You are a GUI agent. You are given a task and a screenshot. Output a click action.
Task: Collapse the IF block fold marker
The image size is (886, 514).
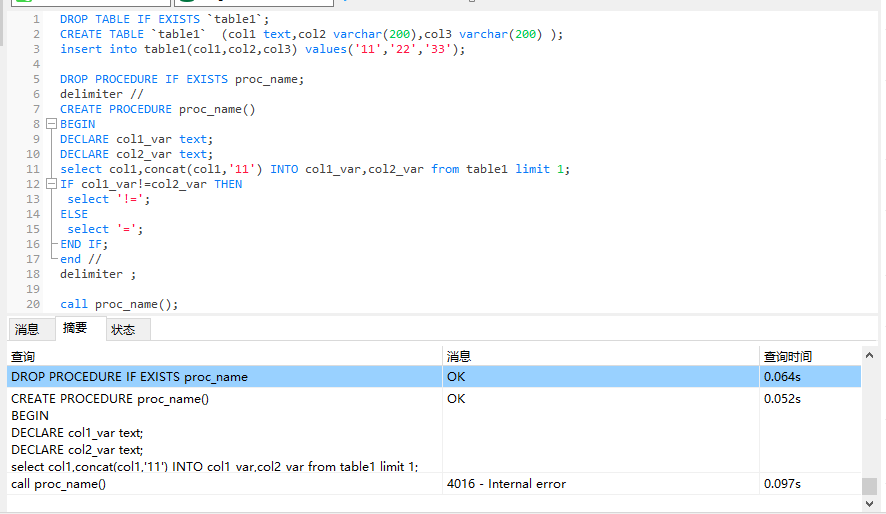pos(51,184)
